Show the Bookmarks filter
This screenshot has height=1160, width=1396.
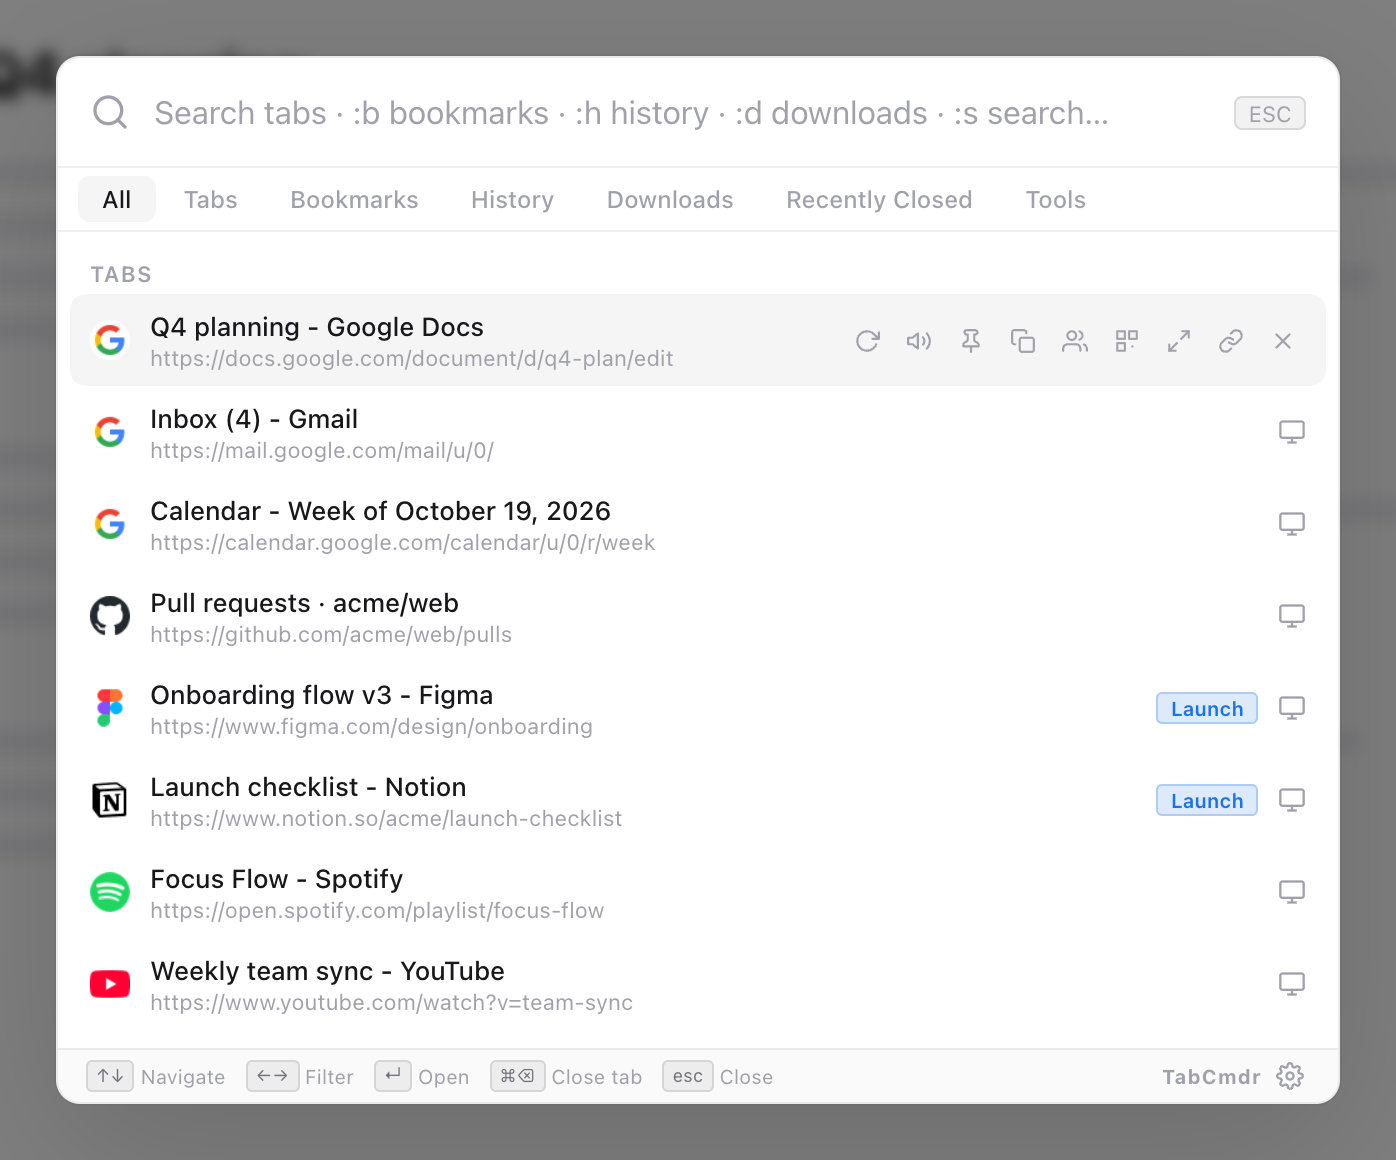(354, 199)
